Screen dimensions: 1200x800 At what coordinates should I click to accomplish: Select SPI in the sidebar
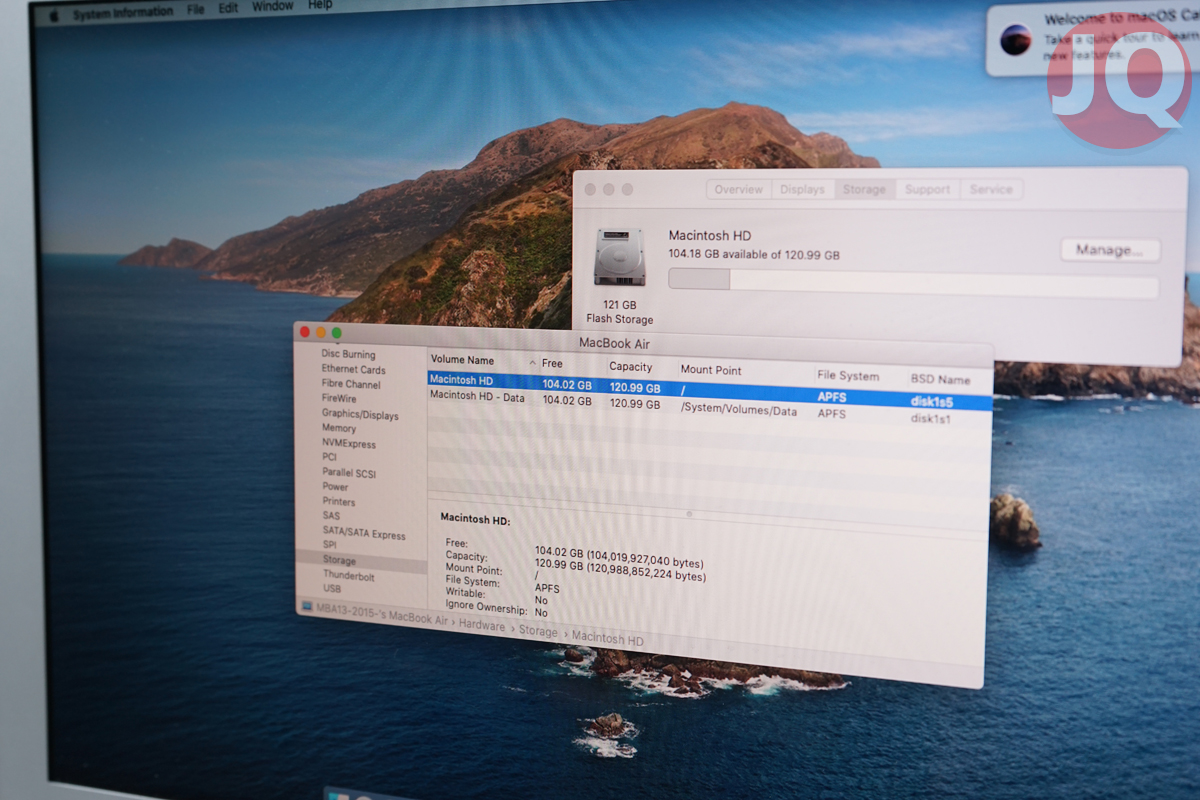[x=329, y=545]
